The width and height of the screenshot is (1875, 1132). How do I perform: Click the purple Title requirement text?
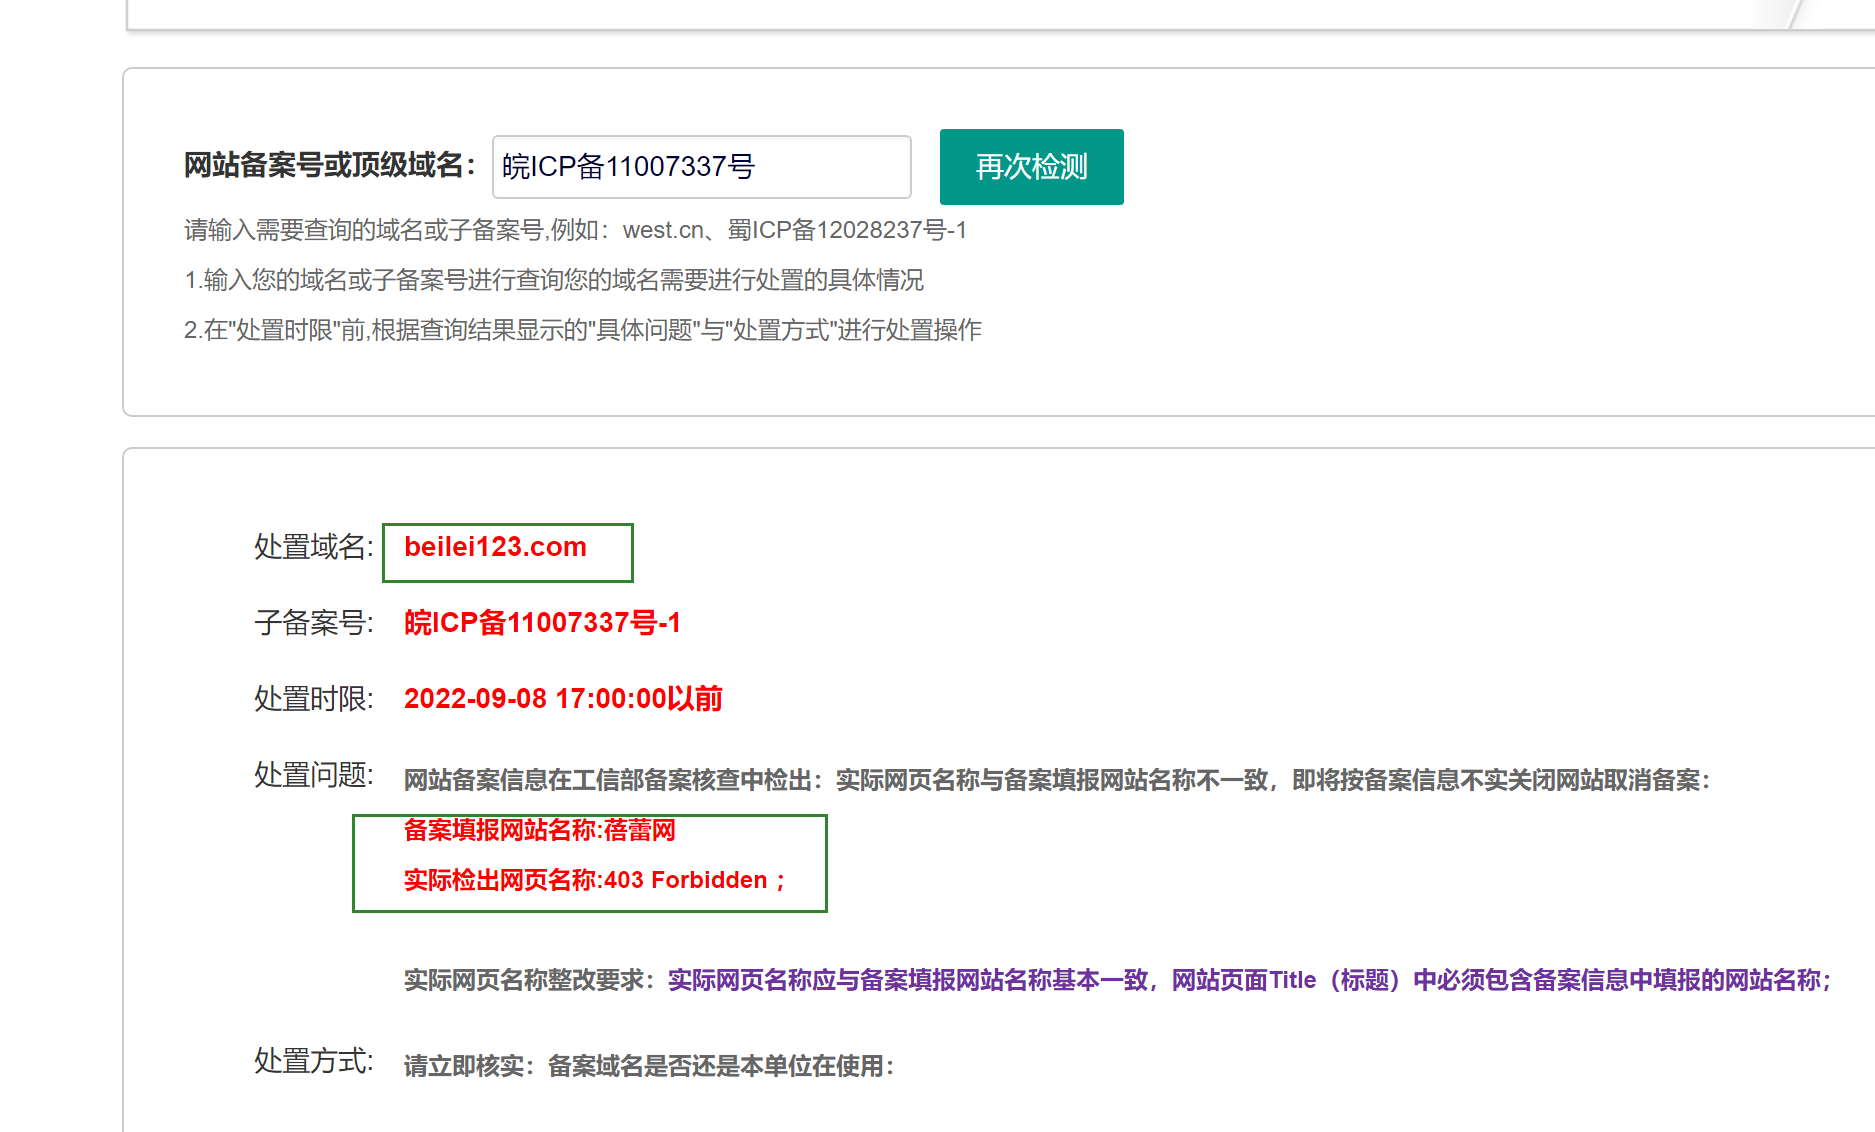1248,981
